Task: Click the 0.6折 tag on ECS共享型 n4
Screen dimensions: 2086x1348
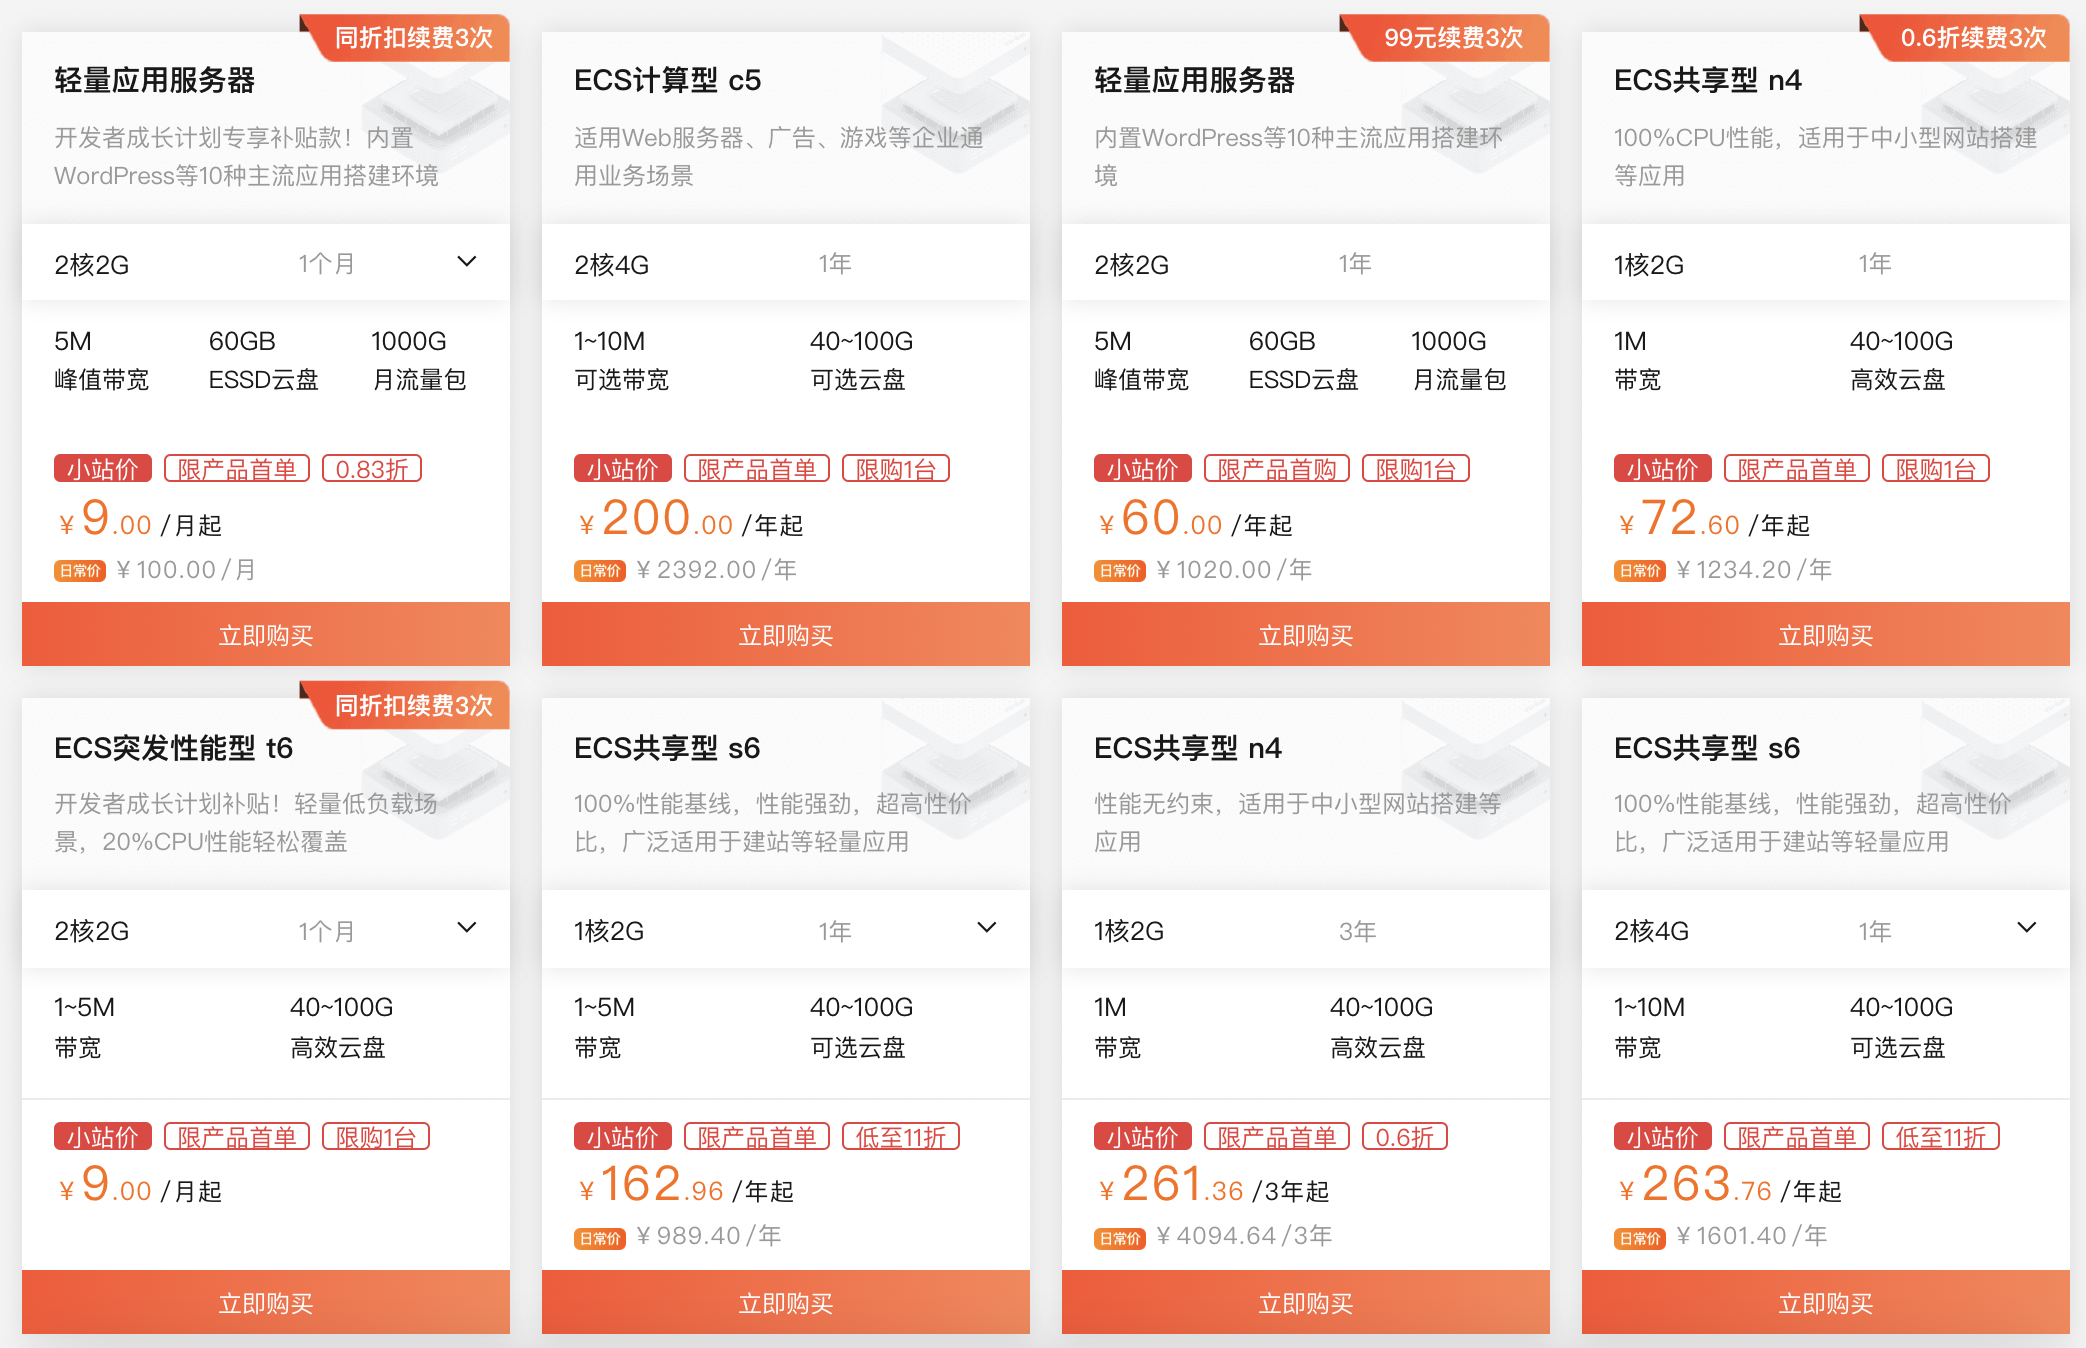Action: pyautogui.click(x=1405, y=1135)
